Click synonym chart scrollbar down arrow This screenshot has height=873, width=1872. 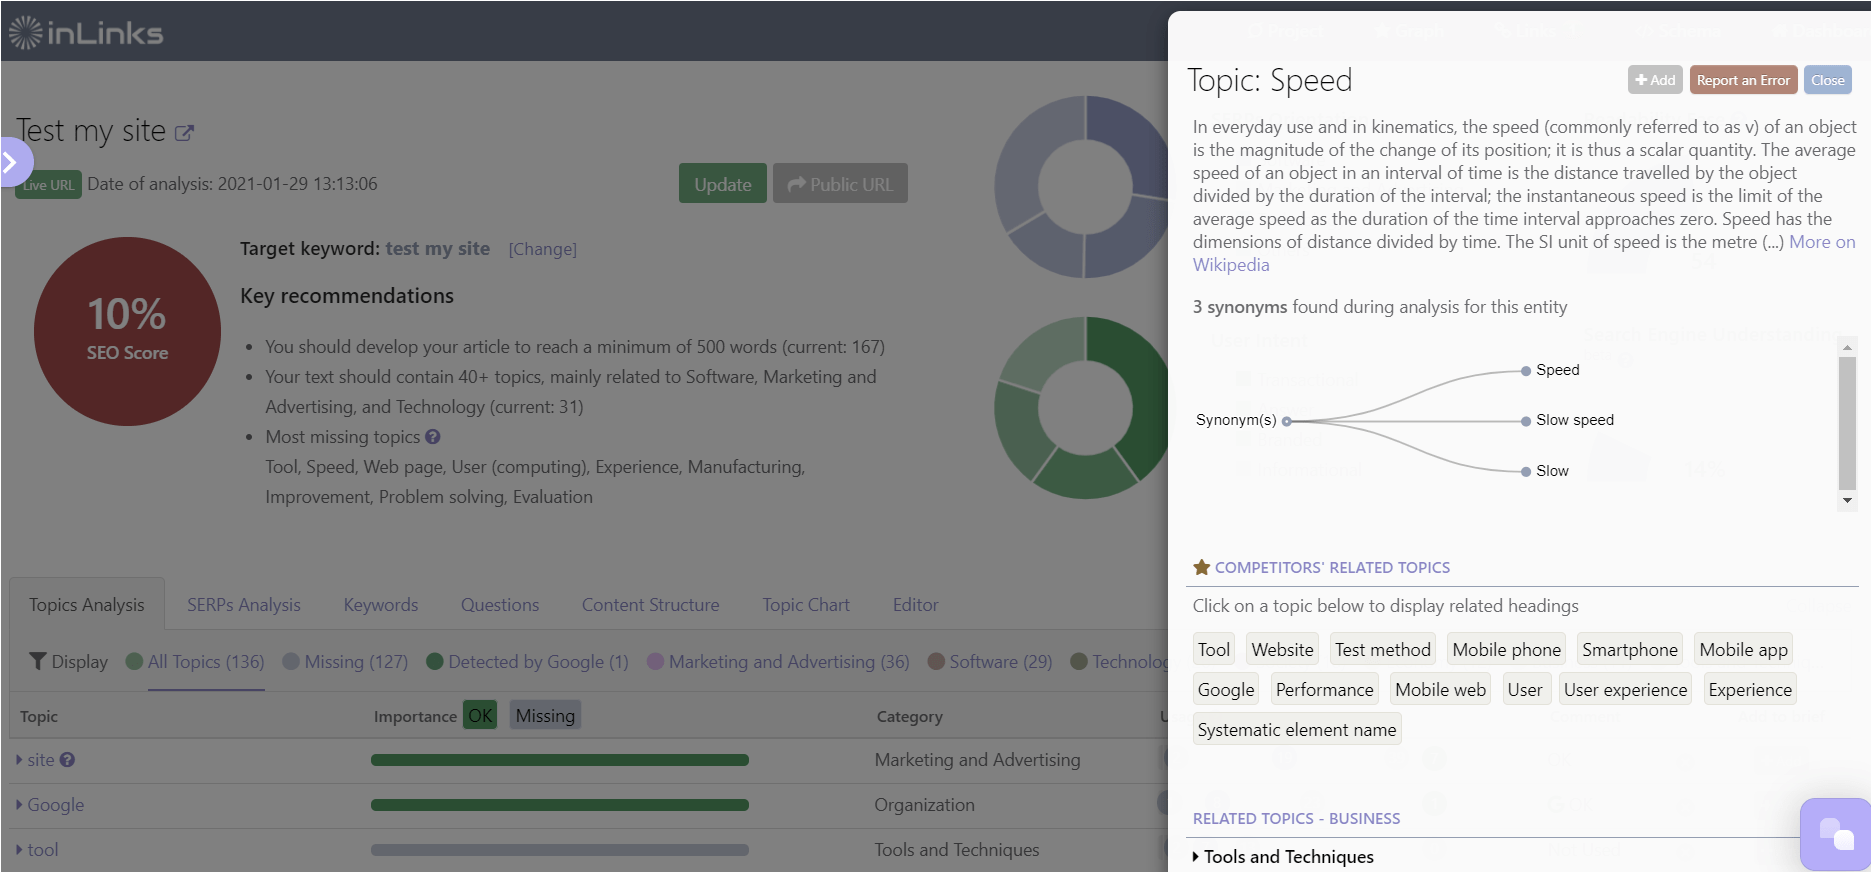pos(1847,500)
